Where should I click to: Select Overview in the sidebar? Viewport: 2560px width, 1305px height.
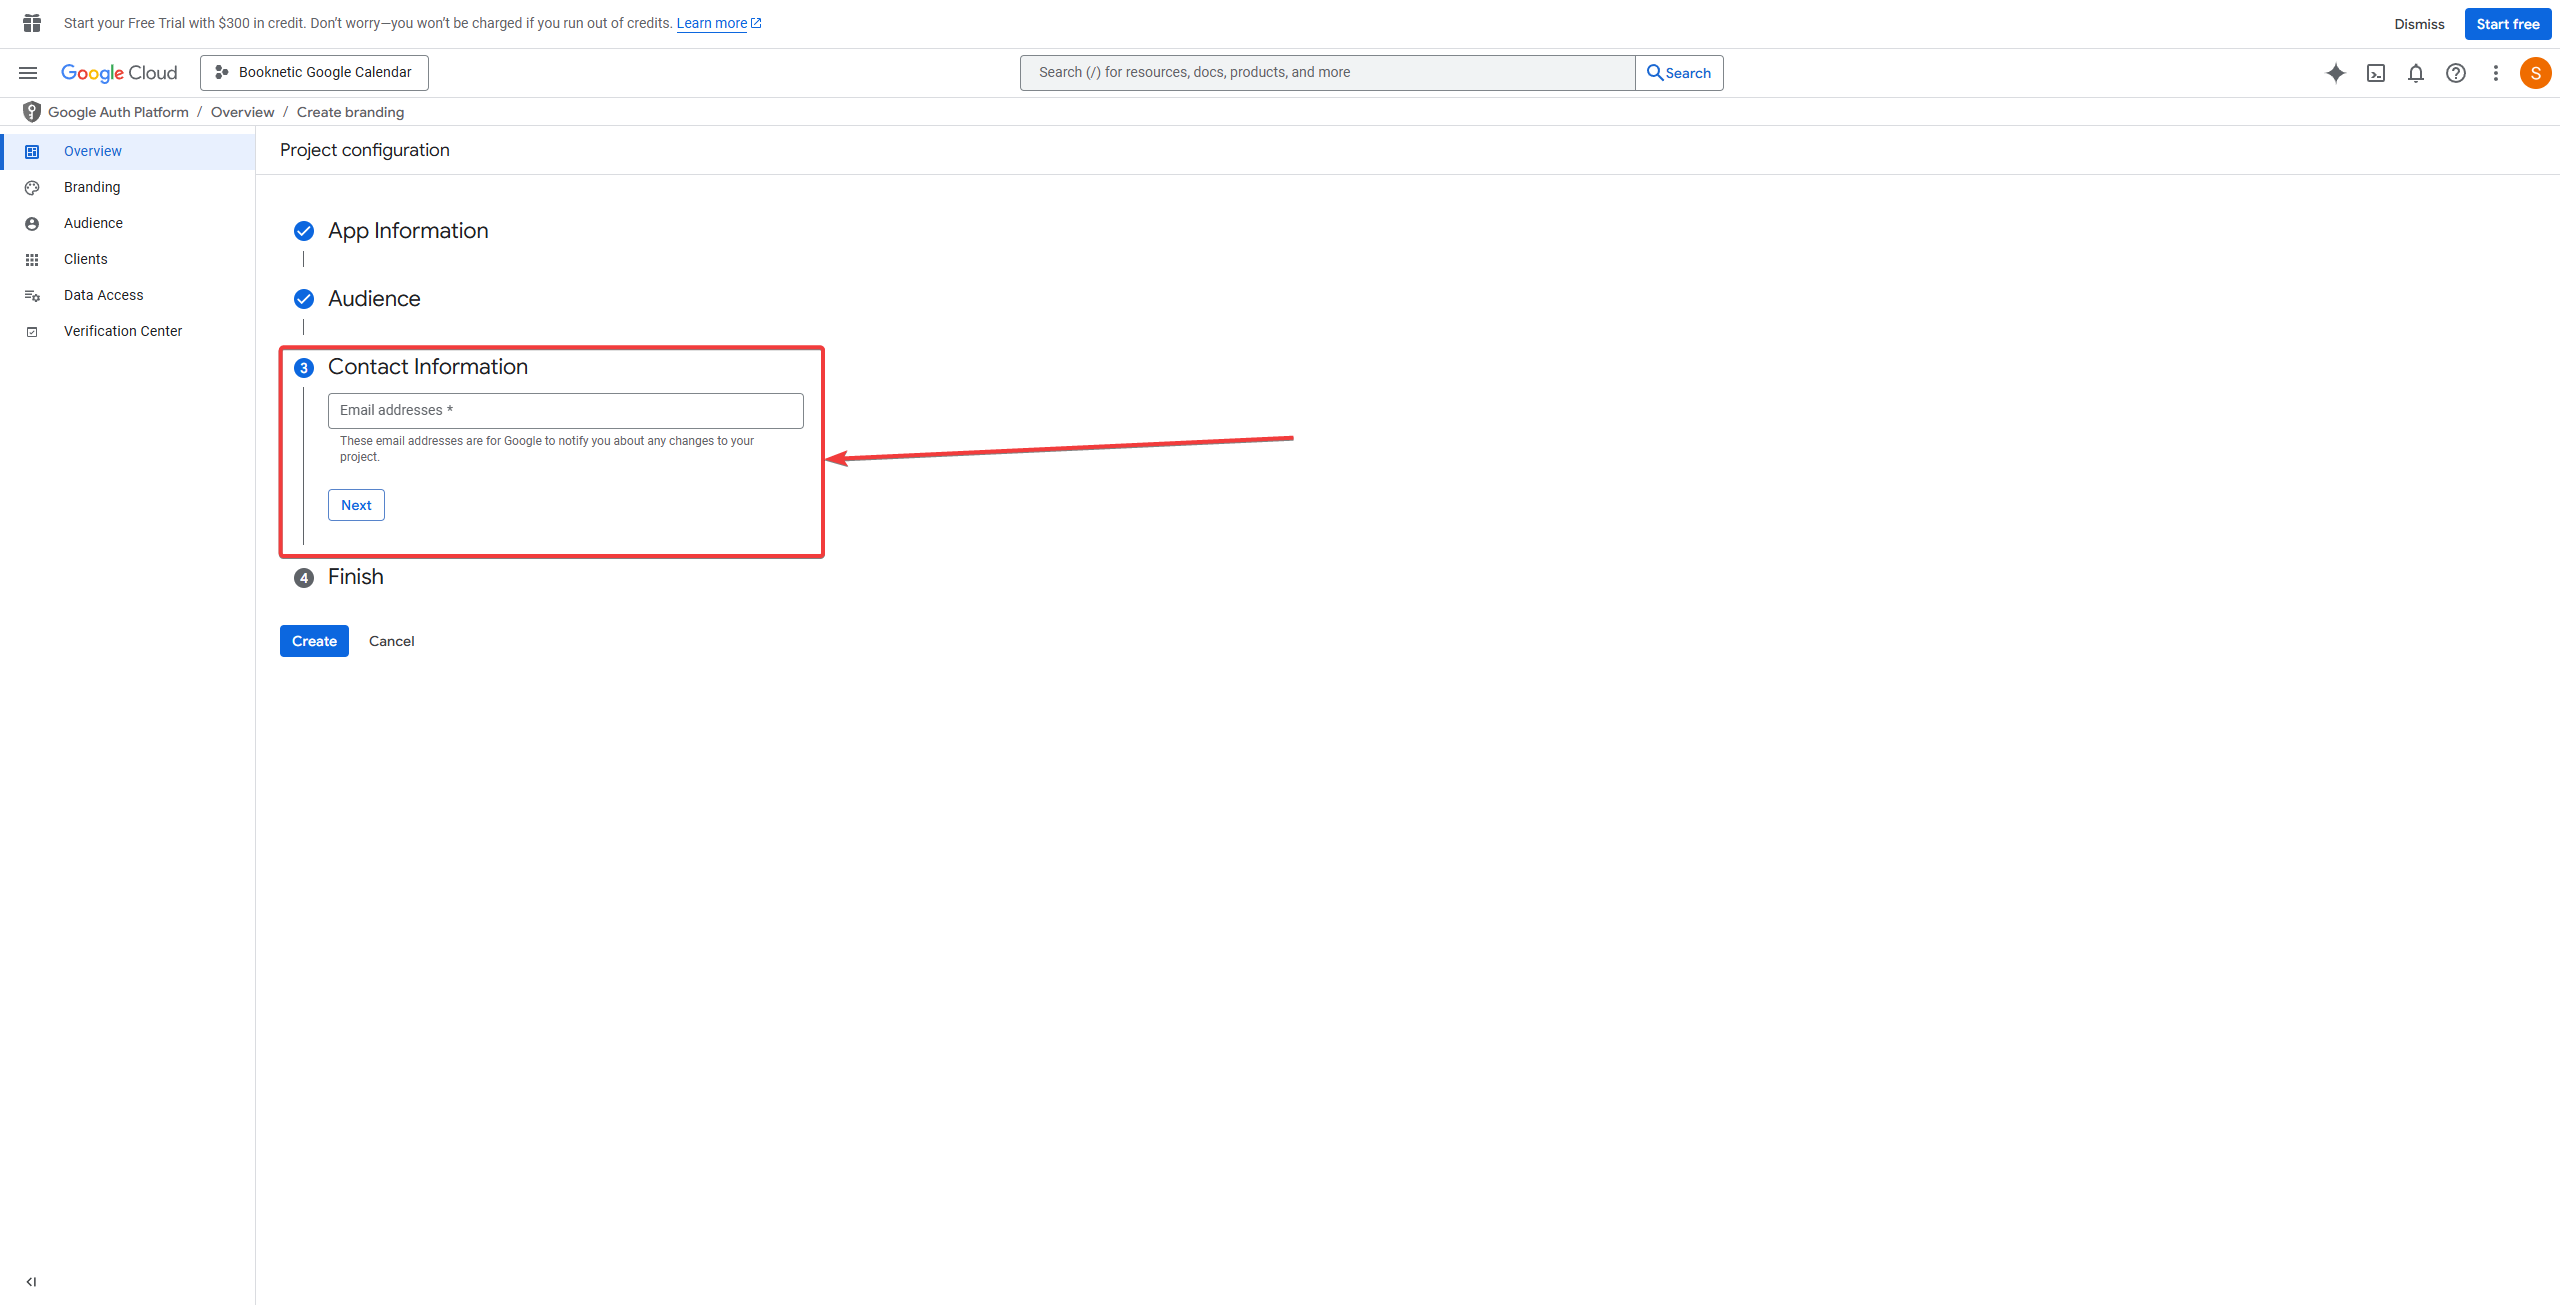click(x=128, y=151)
